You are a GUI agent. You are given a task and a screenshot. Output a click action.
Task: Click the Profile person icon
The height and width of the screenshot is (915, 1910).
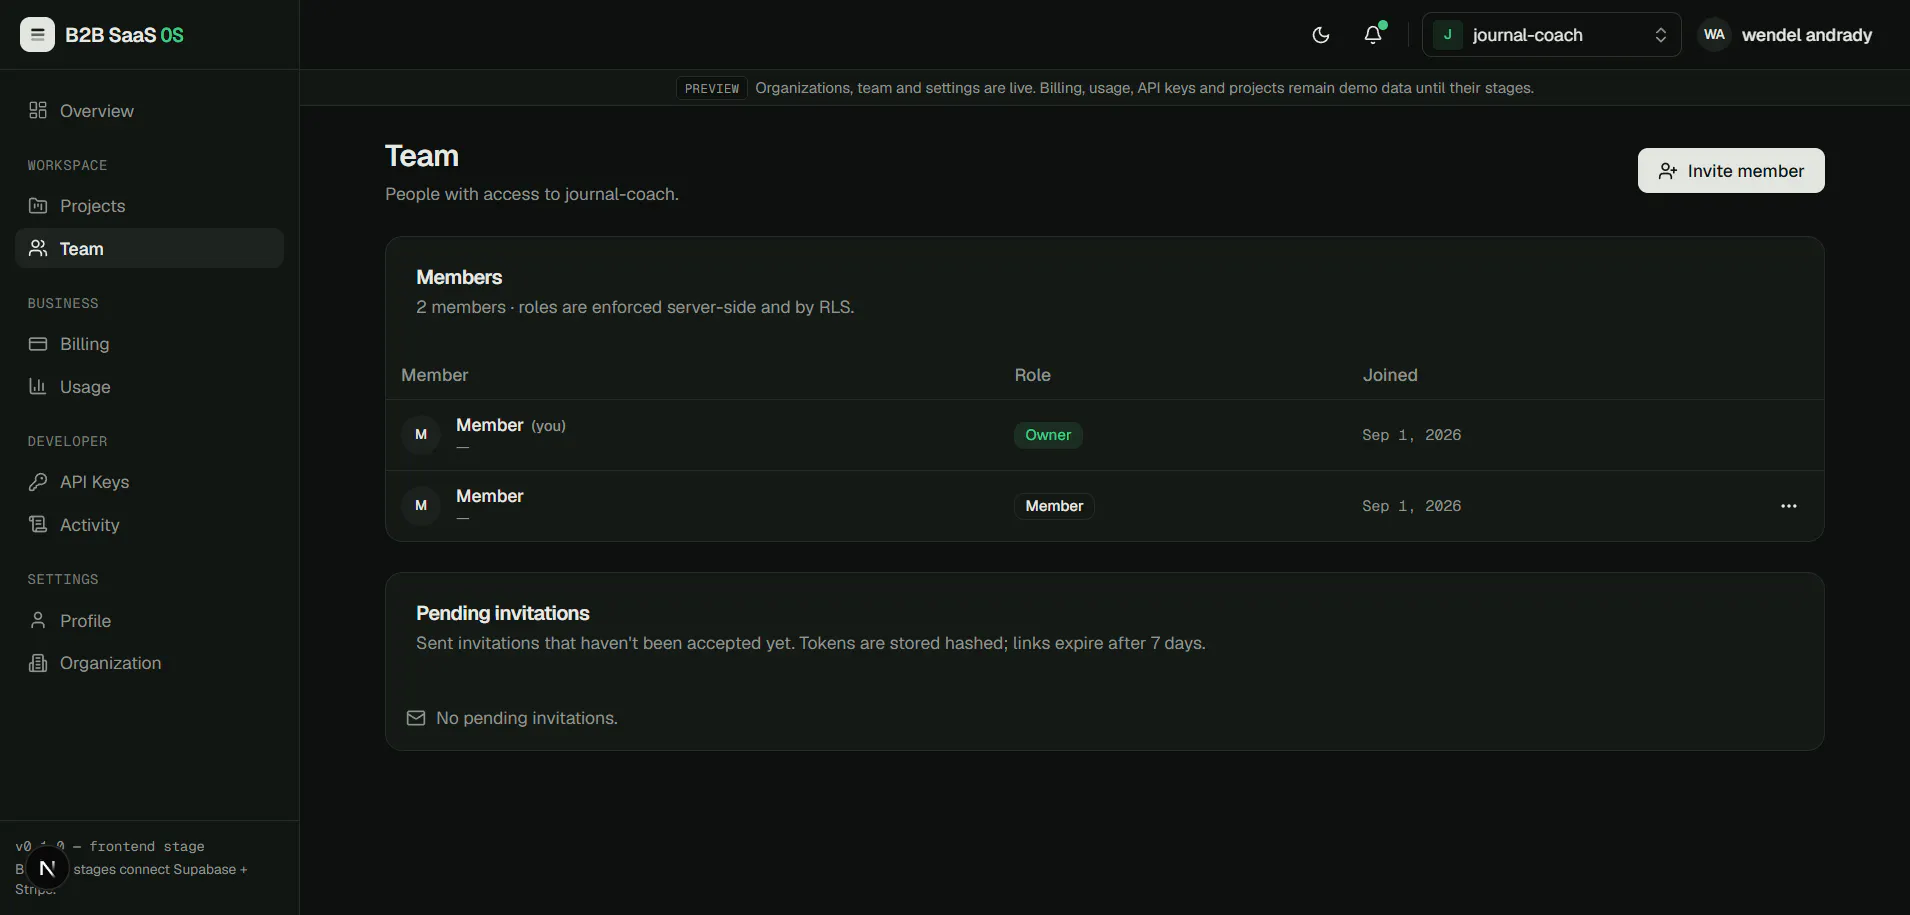click(38, 620)
